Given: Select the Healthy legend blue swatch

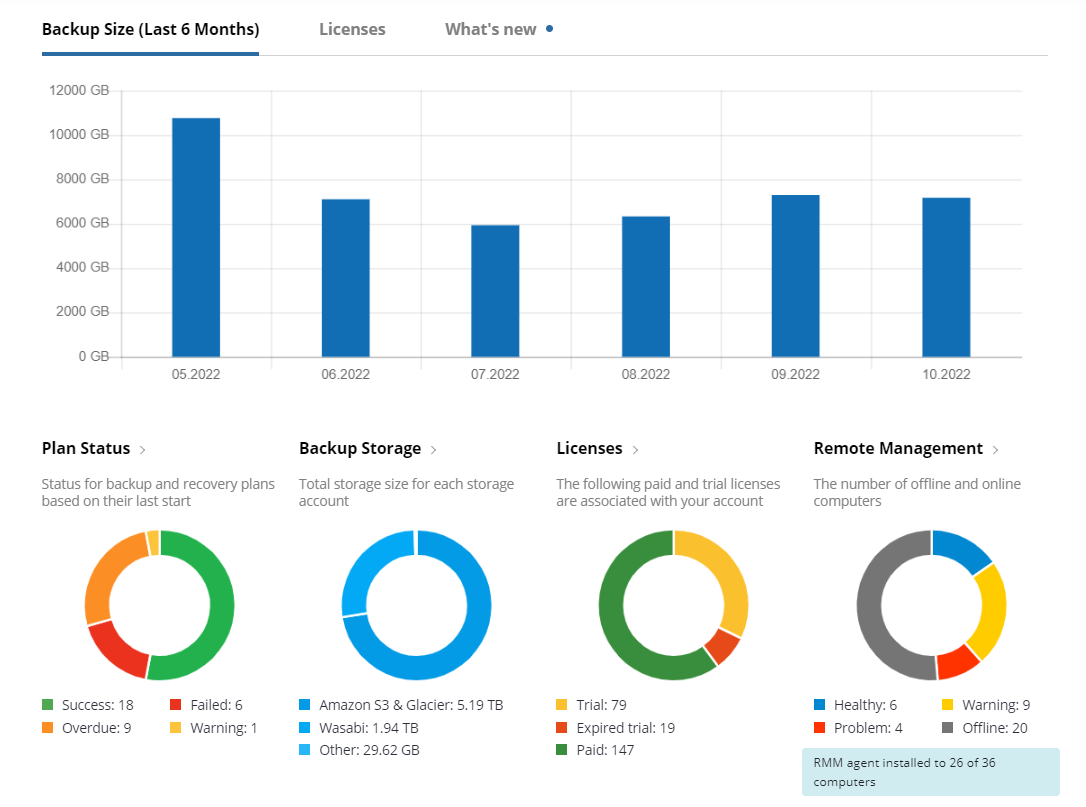Looking at the screenshot, I should coord(820,705).
